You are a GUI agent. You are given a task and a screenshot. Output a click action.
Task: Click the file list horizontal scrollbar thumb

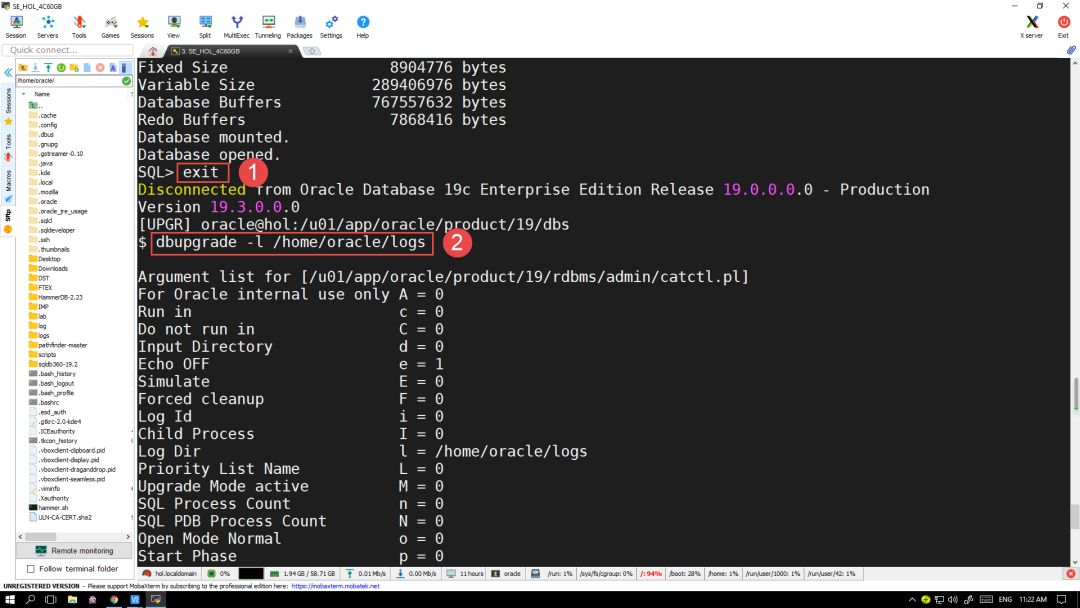point(41,536)
